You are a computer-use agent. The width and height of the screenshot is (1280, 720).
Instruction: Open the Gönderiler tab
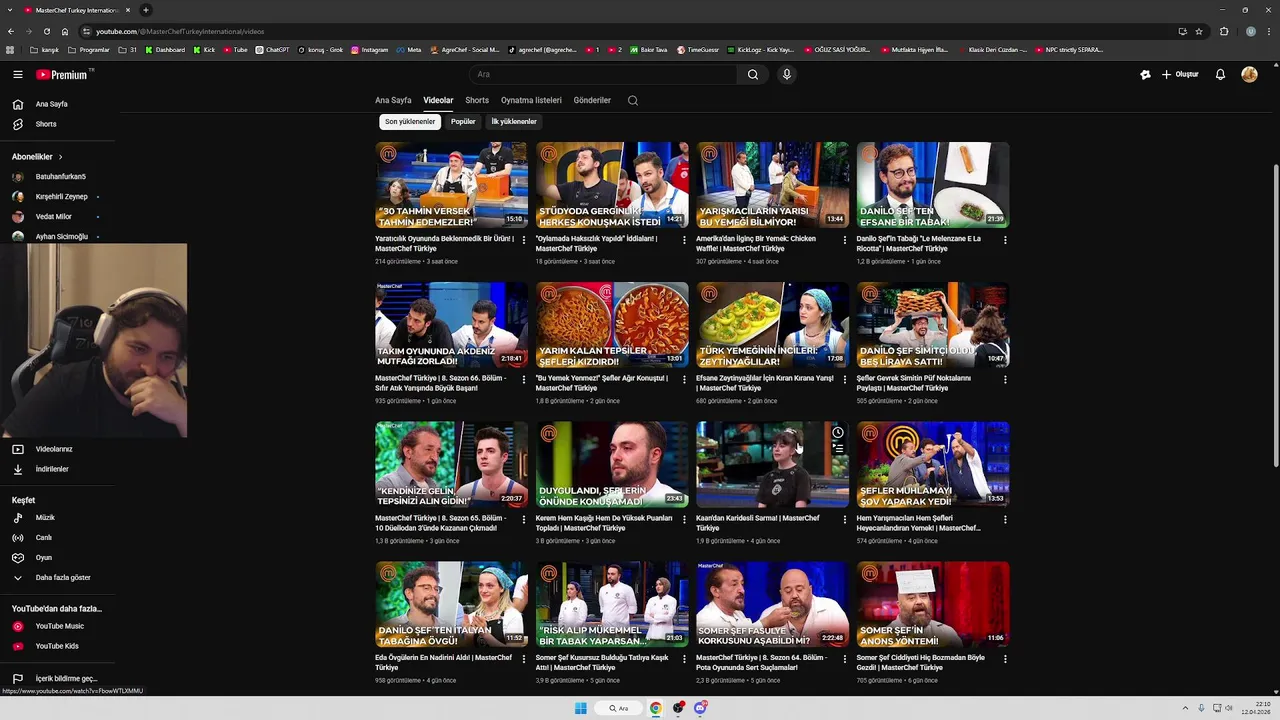click(x=592, y=100)
